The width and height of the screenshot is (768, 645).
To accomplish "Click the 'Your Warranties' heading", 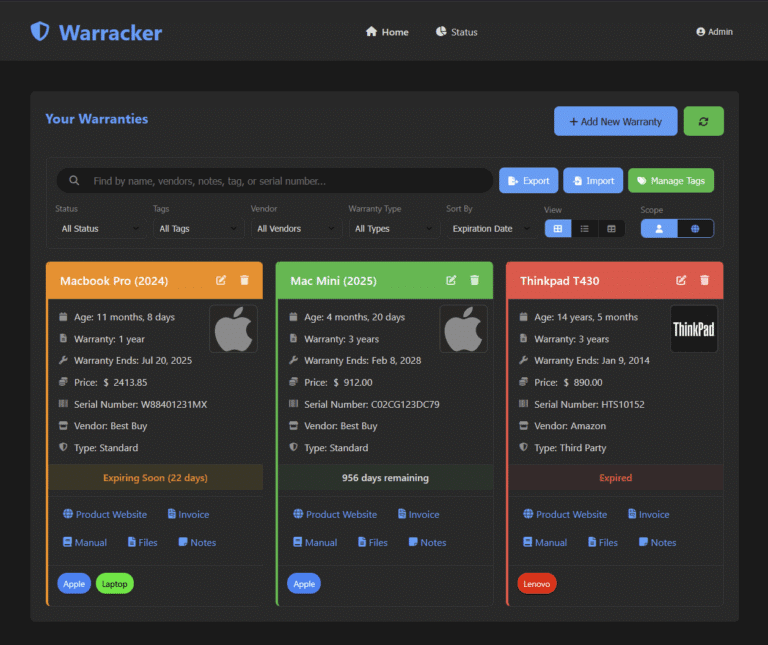I will [x=96, y=119].
